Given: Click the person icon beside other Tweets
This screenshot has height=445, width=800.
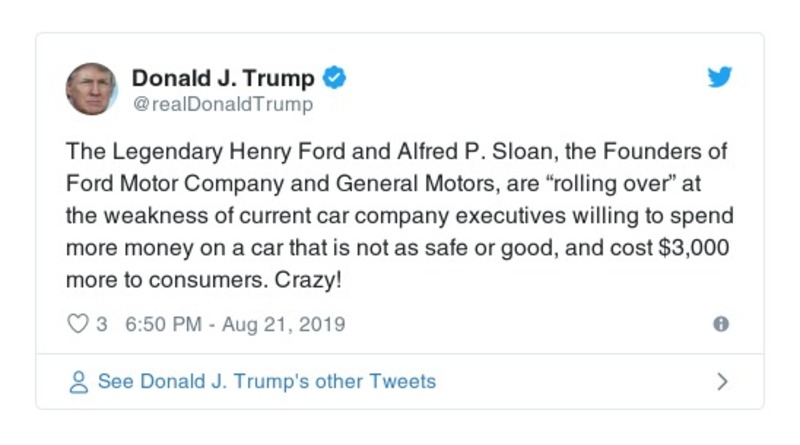Looking at the screenshot, I should click(78, 382).
